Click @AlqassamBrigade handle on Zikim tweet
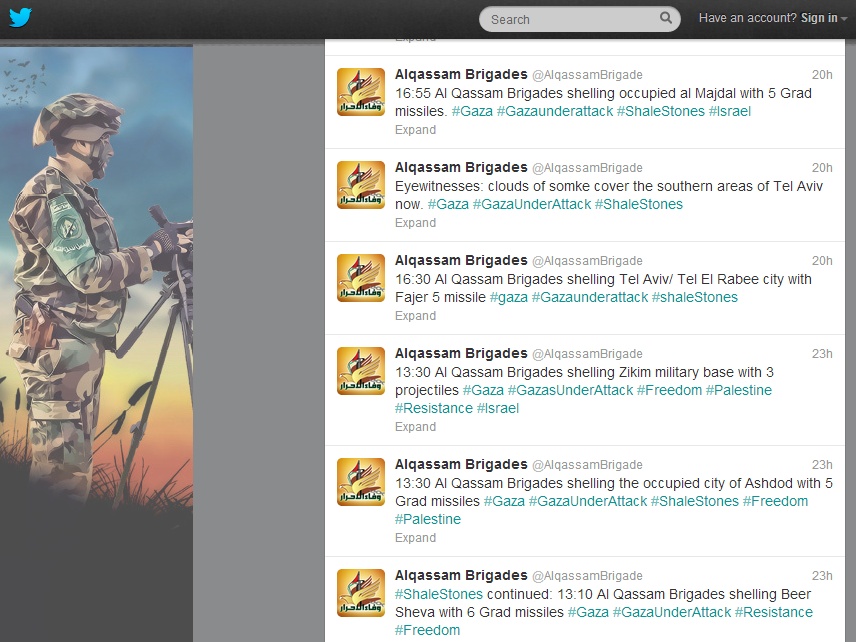The image size is (856, 642). point(587,354)
